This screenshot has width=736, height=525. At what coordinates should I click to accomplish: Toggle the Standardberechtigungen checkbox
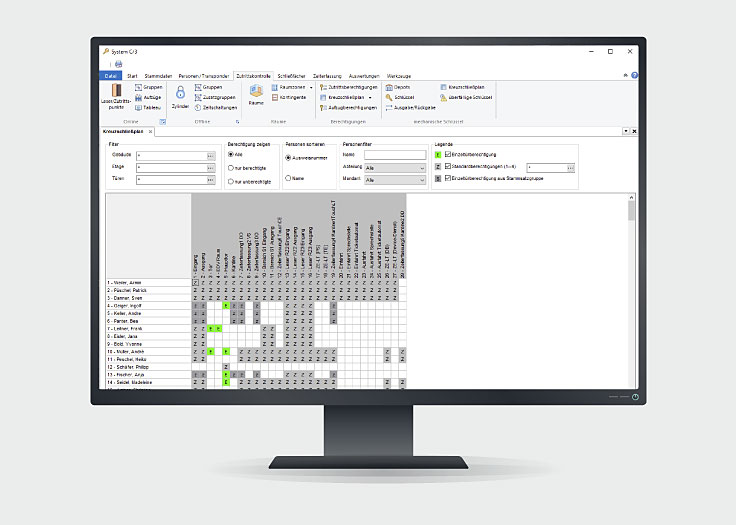pyautogui.click(x=448, y=166)
